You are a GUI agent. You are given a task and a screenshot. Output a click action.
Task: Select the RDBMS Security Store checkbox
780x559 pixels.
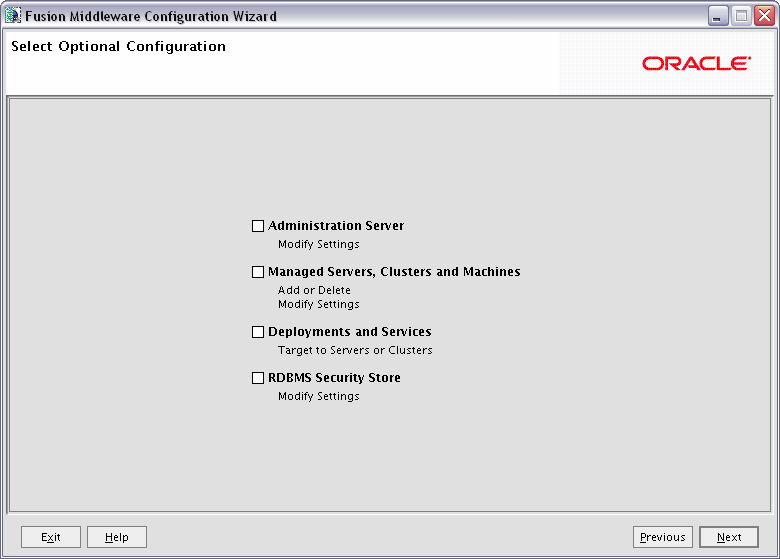coord(258,378)
